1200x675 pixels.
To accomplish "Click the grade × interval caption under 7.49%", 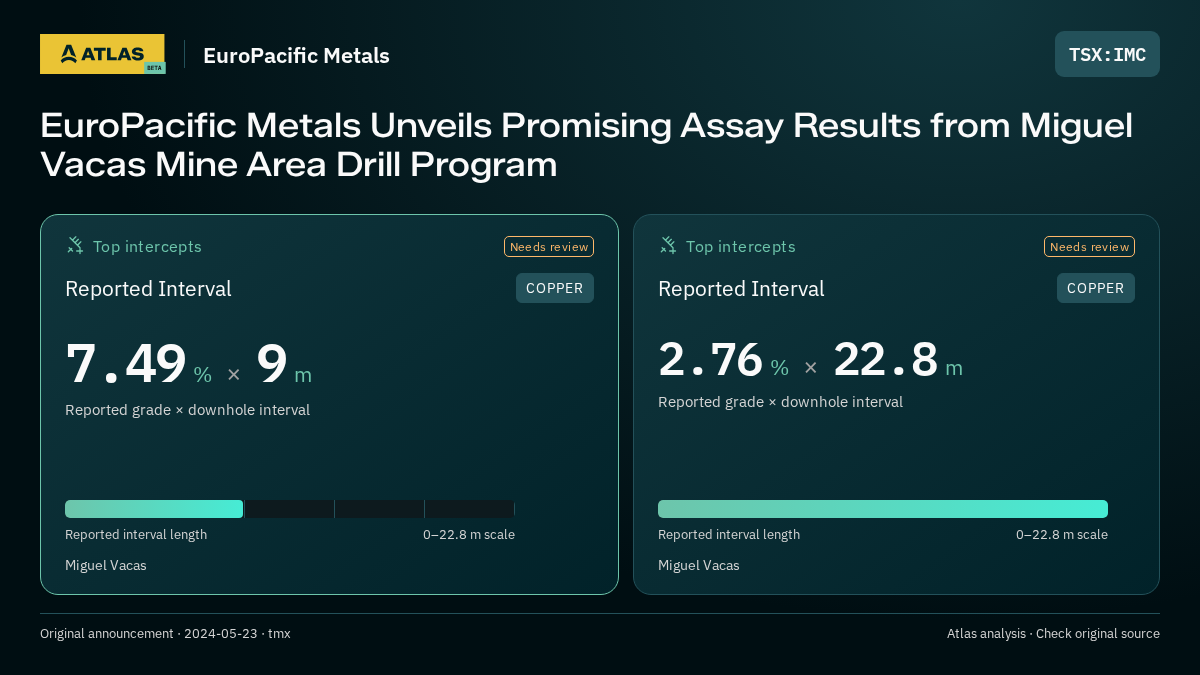I will coord(187,410).
